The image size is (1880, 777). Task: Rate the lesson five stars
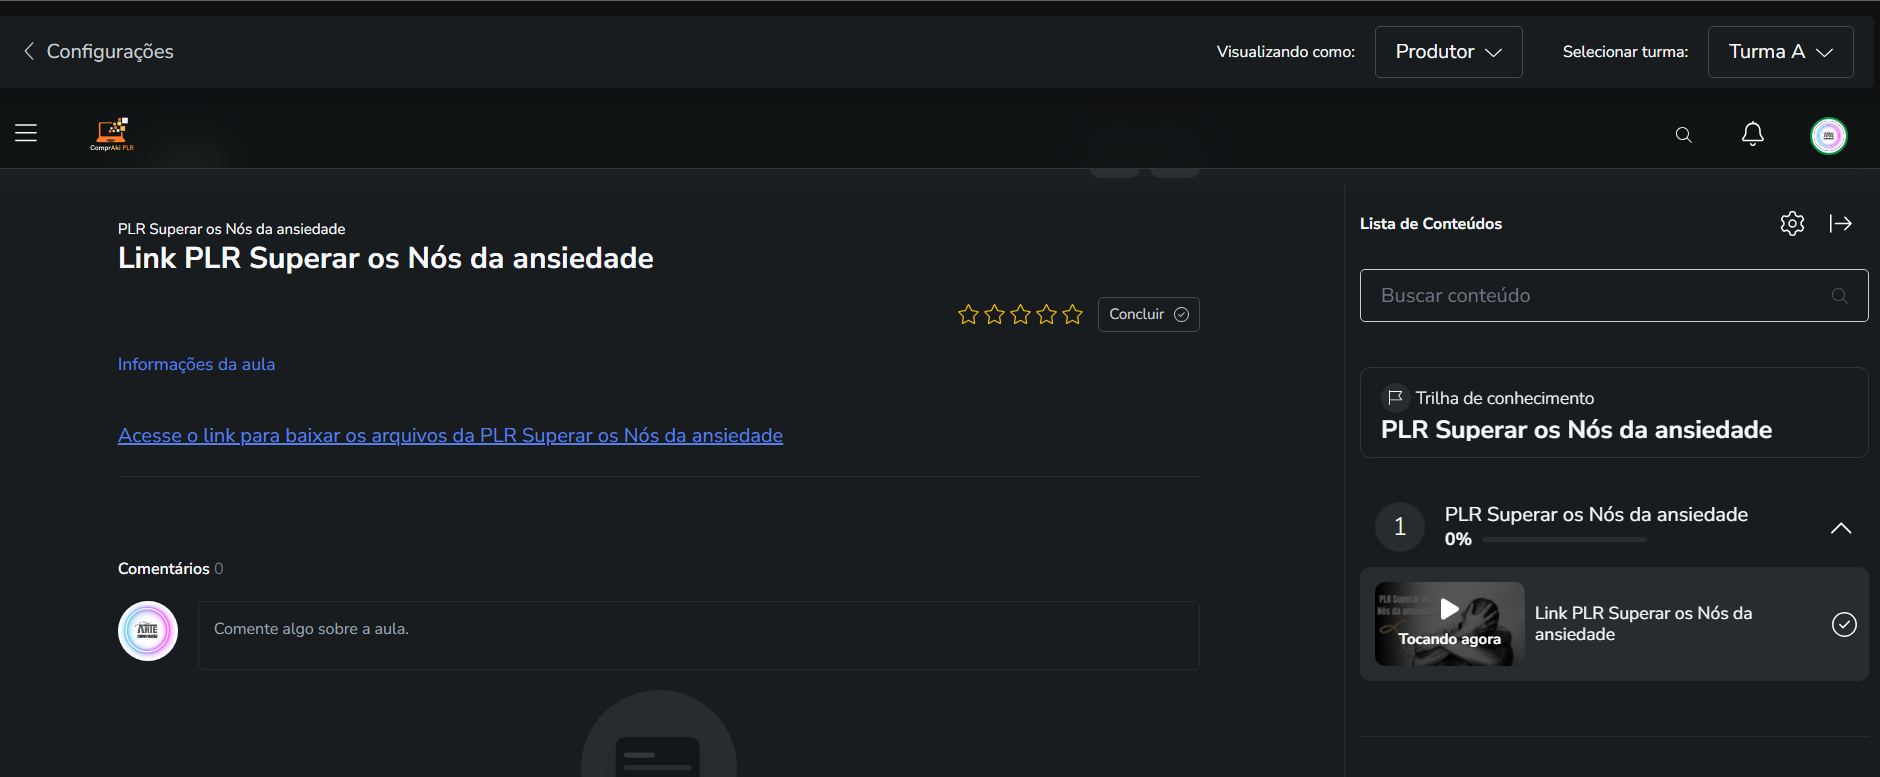click(x=1072, y=315)
